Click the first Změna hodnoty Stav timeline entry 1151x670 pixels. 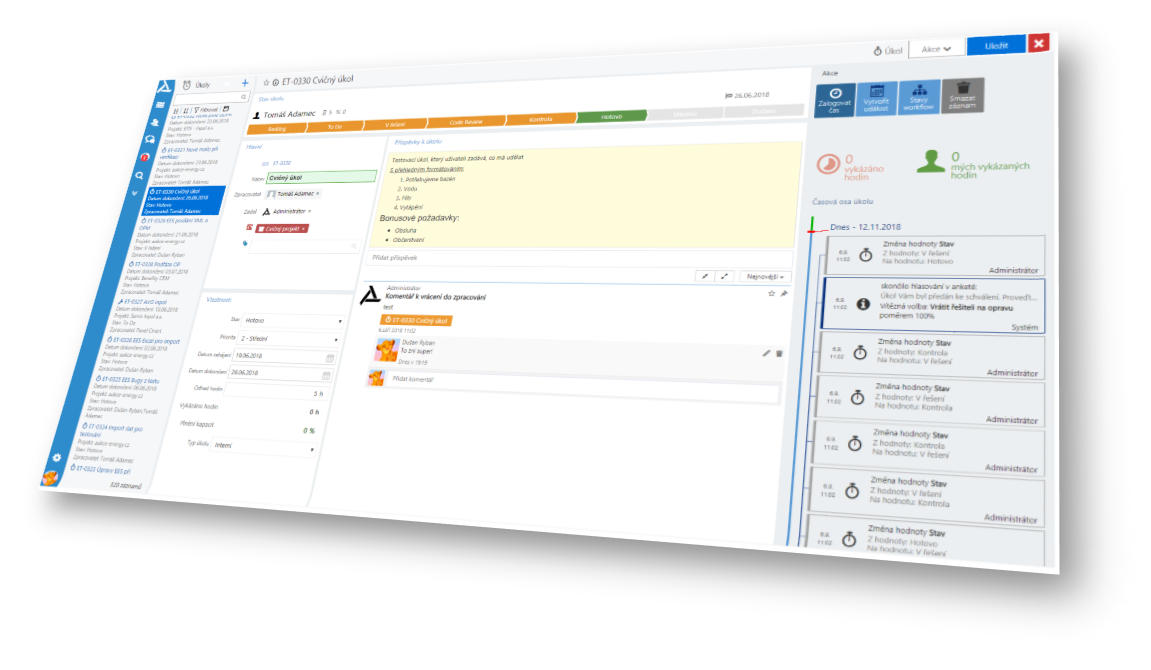934,255
